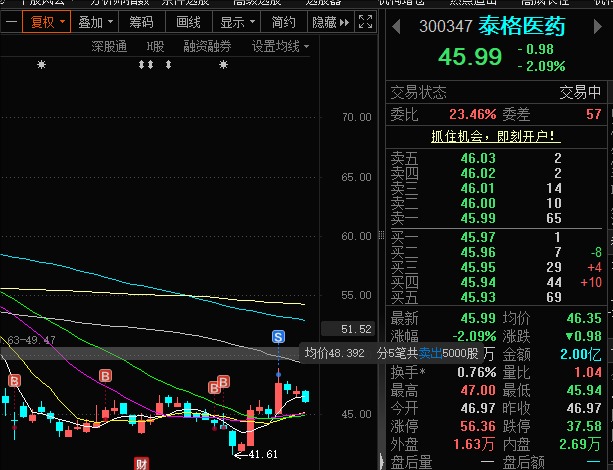Toggle fullscreen chart icon
The image size is (613, 470).
(x=366, y=22)
